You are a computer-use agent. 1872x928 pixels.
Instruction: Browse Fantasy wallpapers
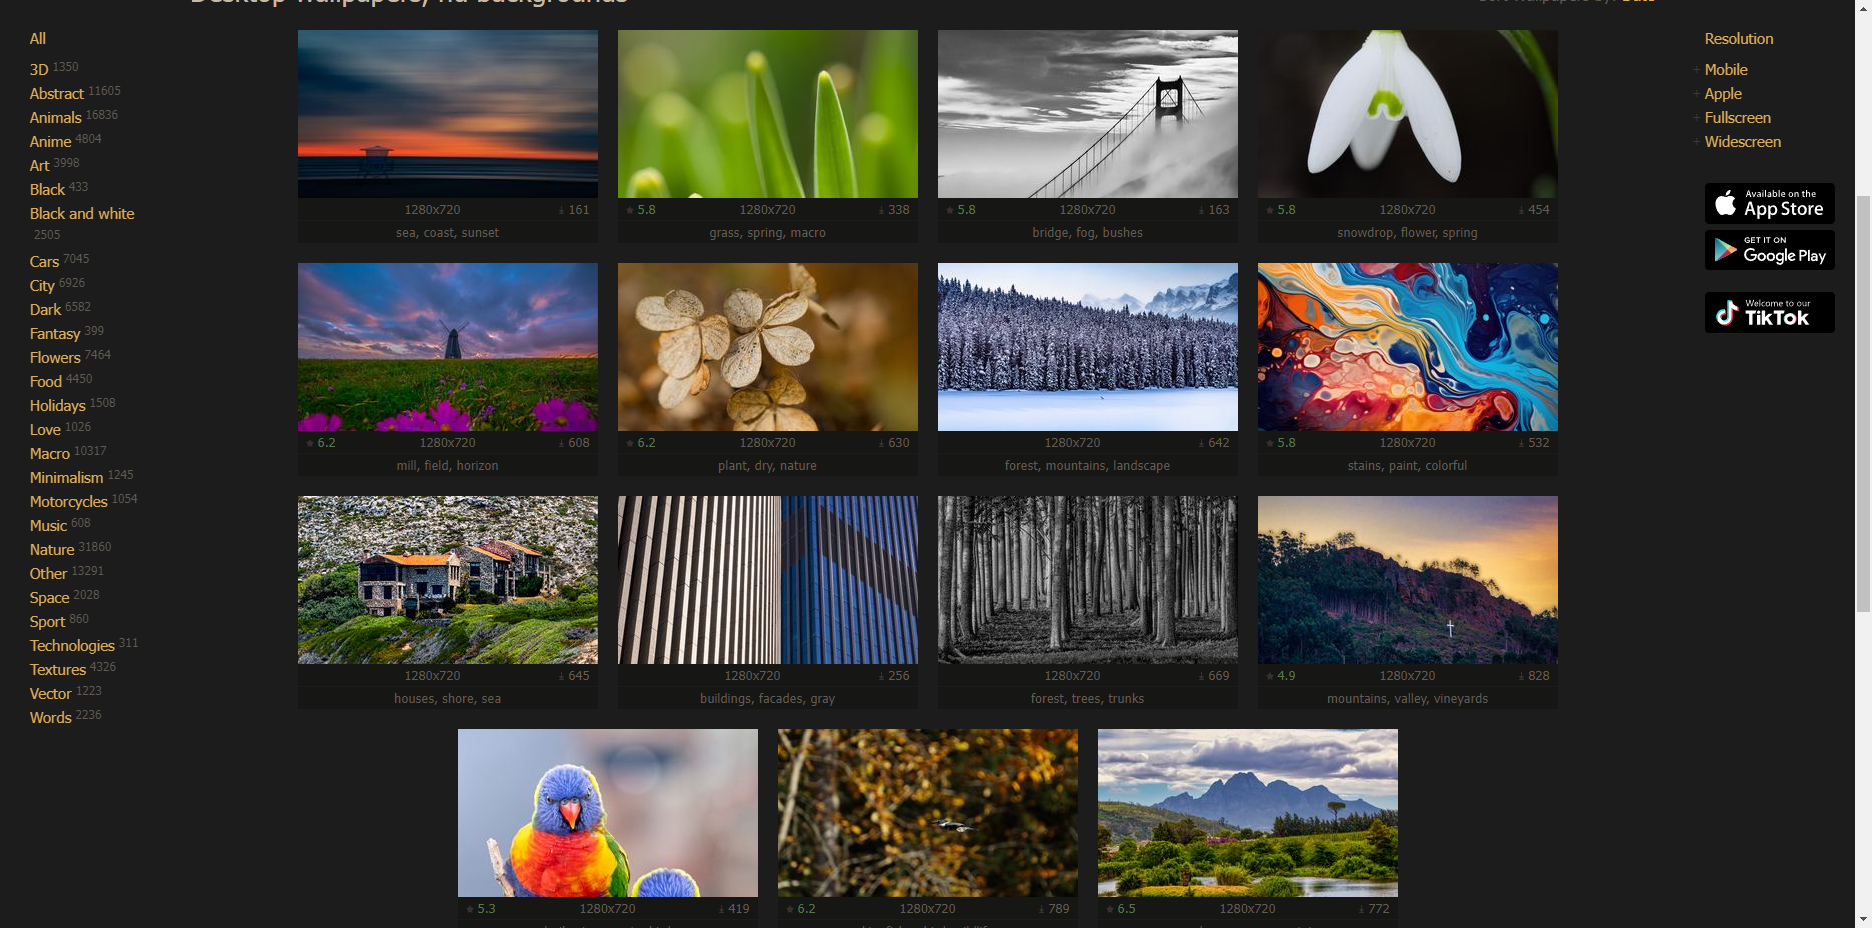(x=55, y=334)
